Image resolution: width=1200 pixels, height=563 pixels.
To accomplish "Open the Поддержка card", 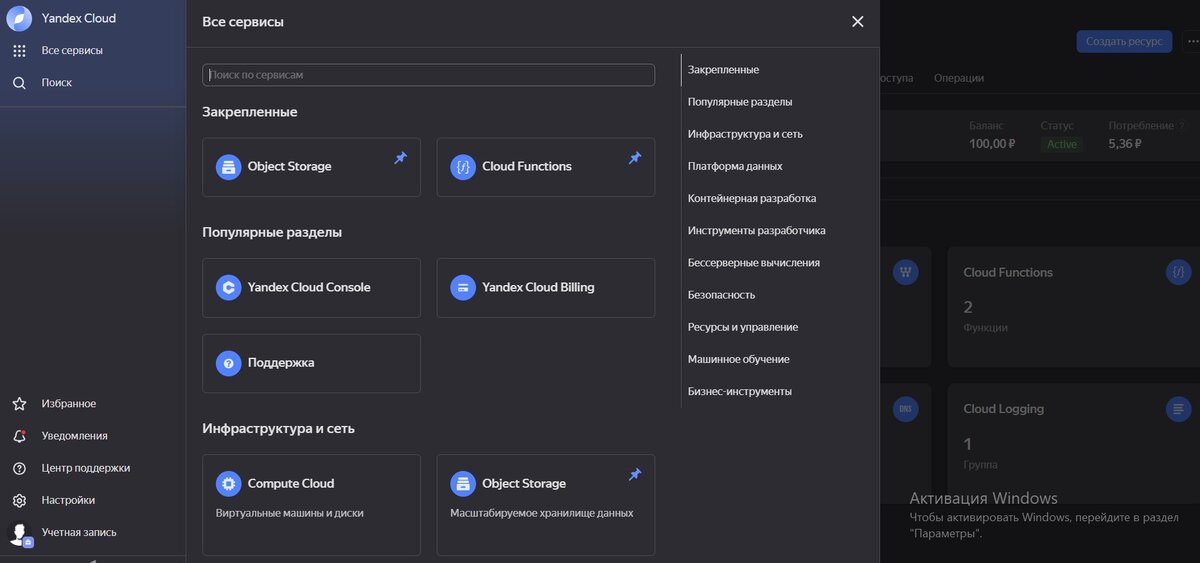I will coord(311,363).
